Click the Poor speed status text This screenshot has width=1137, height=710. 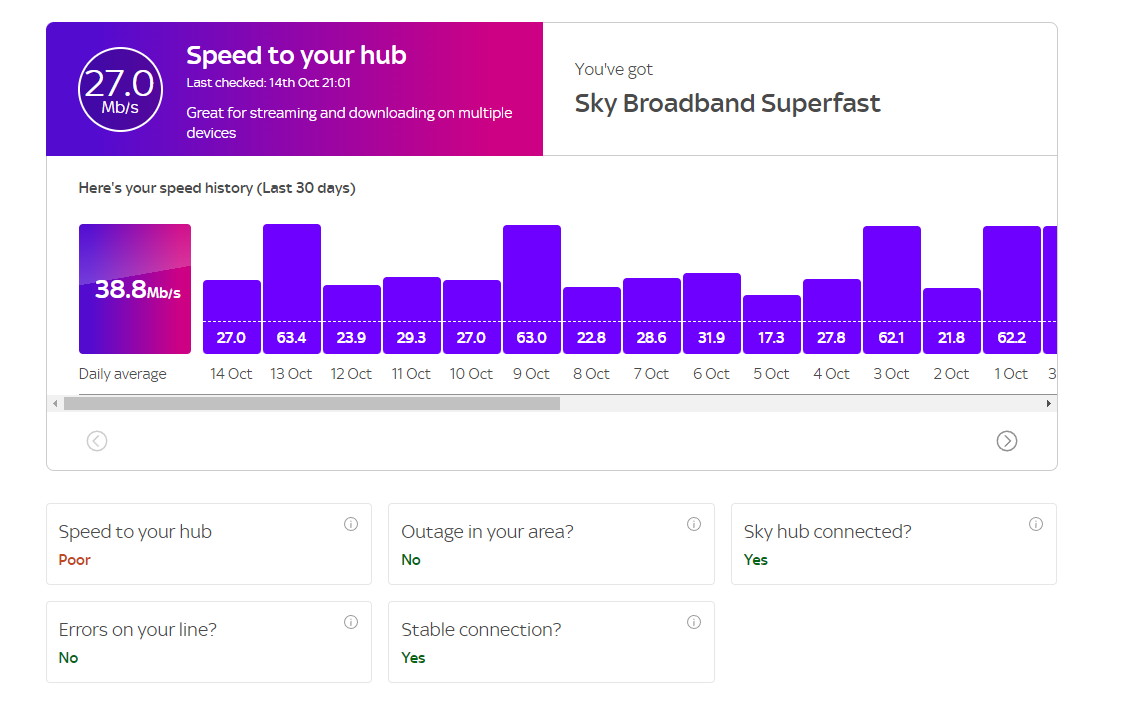coord(74,560)
